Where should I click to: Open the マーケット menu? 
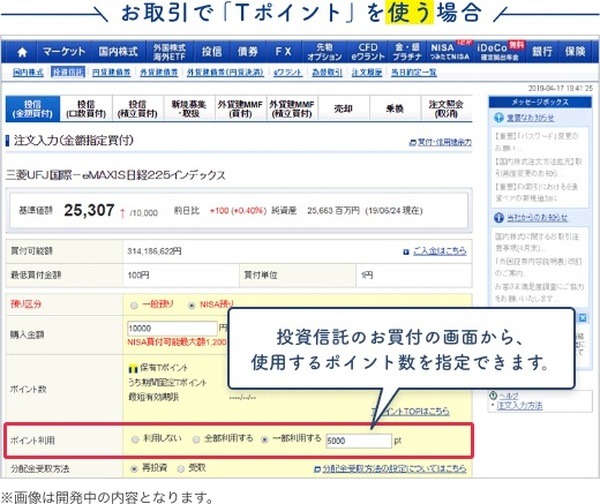click(64, 52)
